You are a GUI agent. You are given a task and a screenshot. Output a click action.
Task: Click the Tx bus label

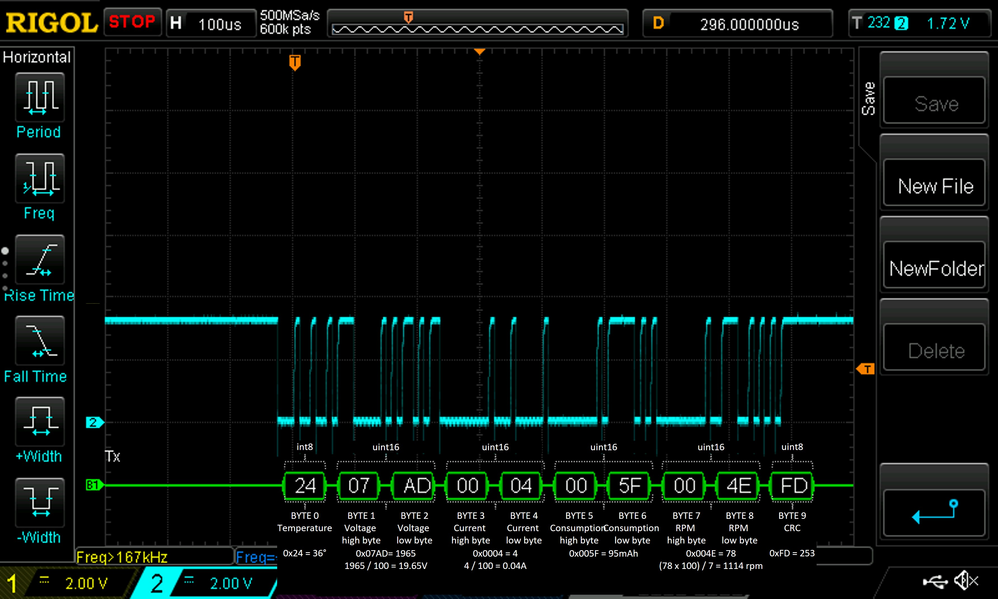tap(113, 456)
